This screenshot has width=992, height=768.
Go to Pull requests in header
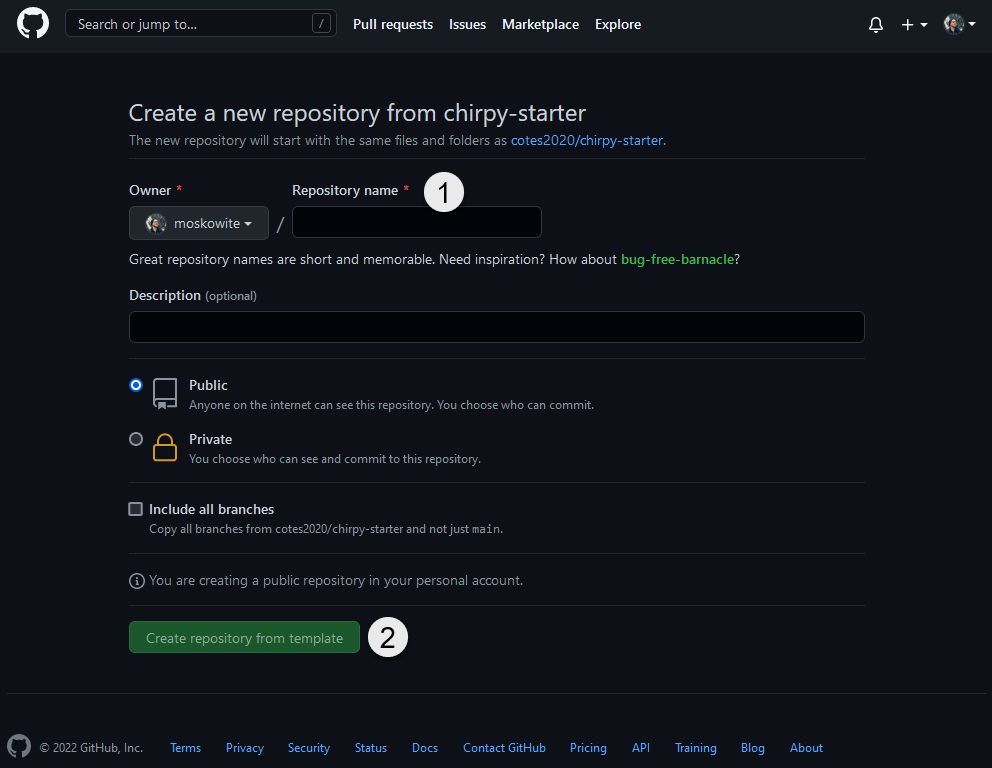[393, 25]
